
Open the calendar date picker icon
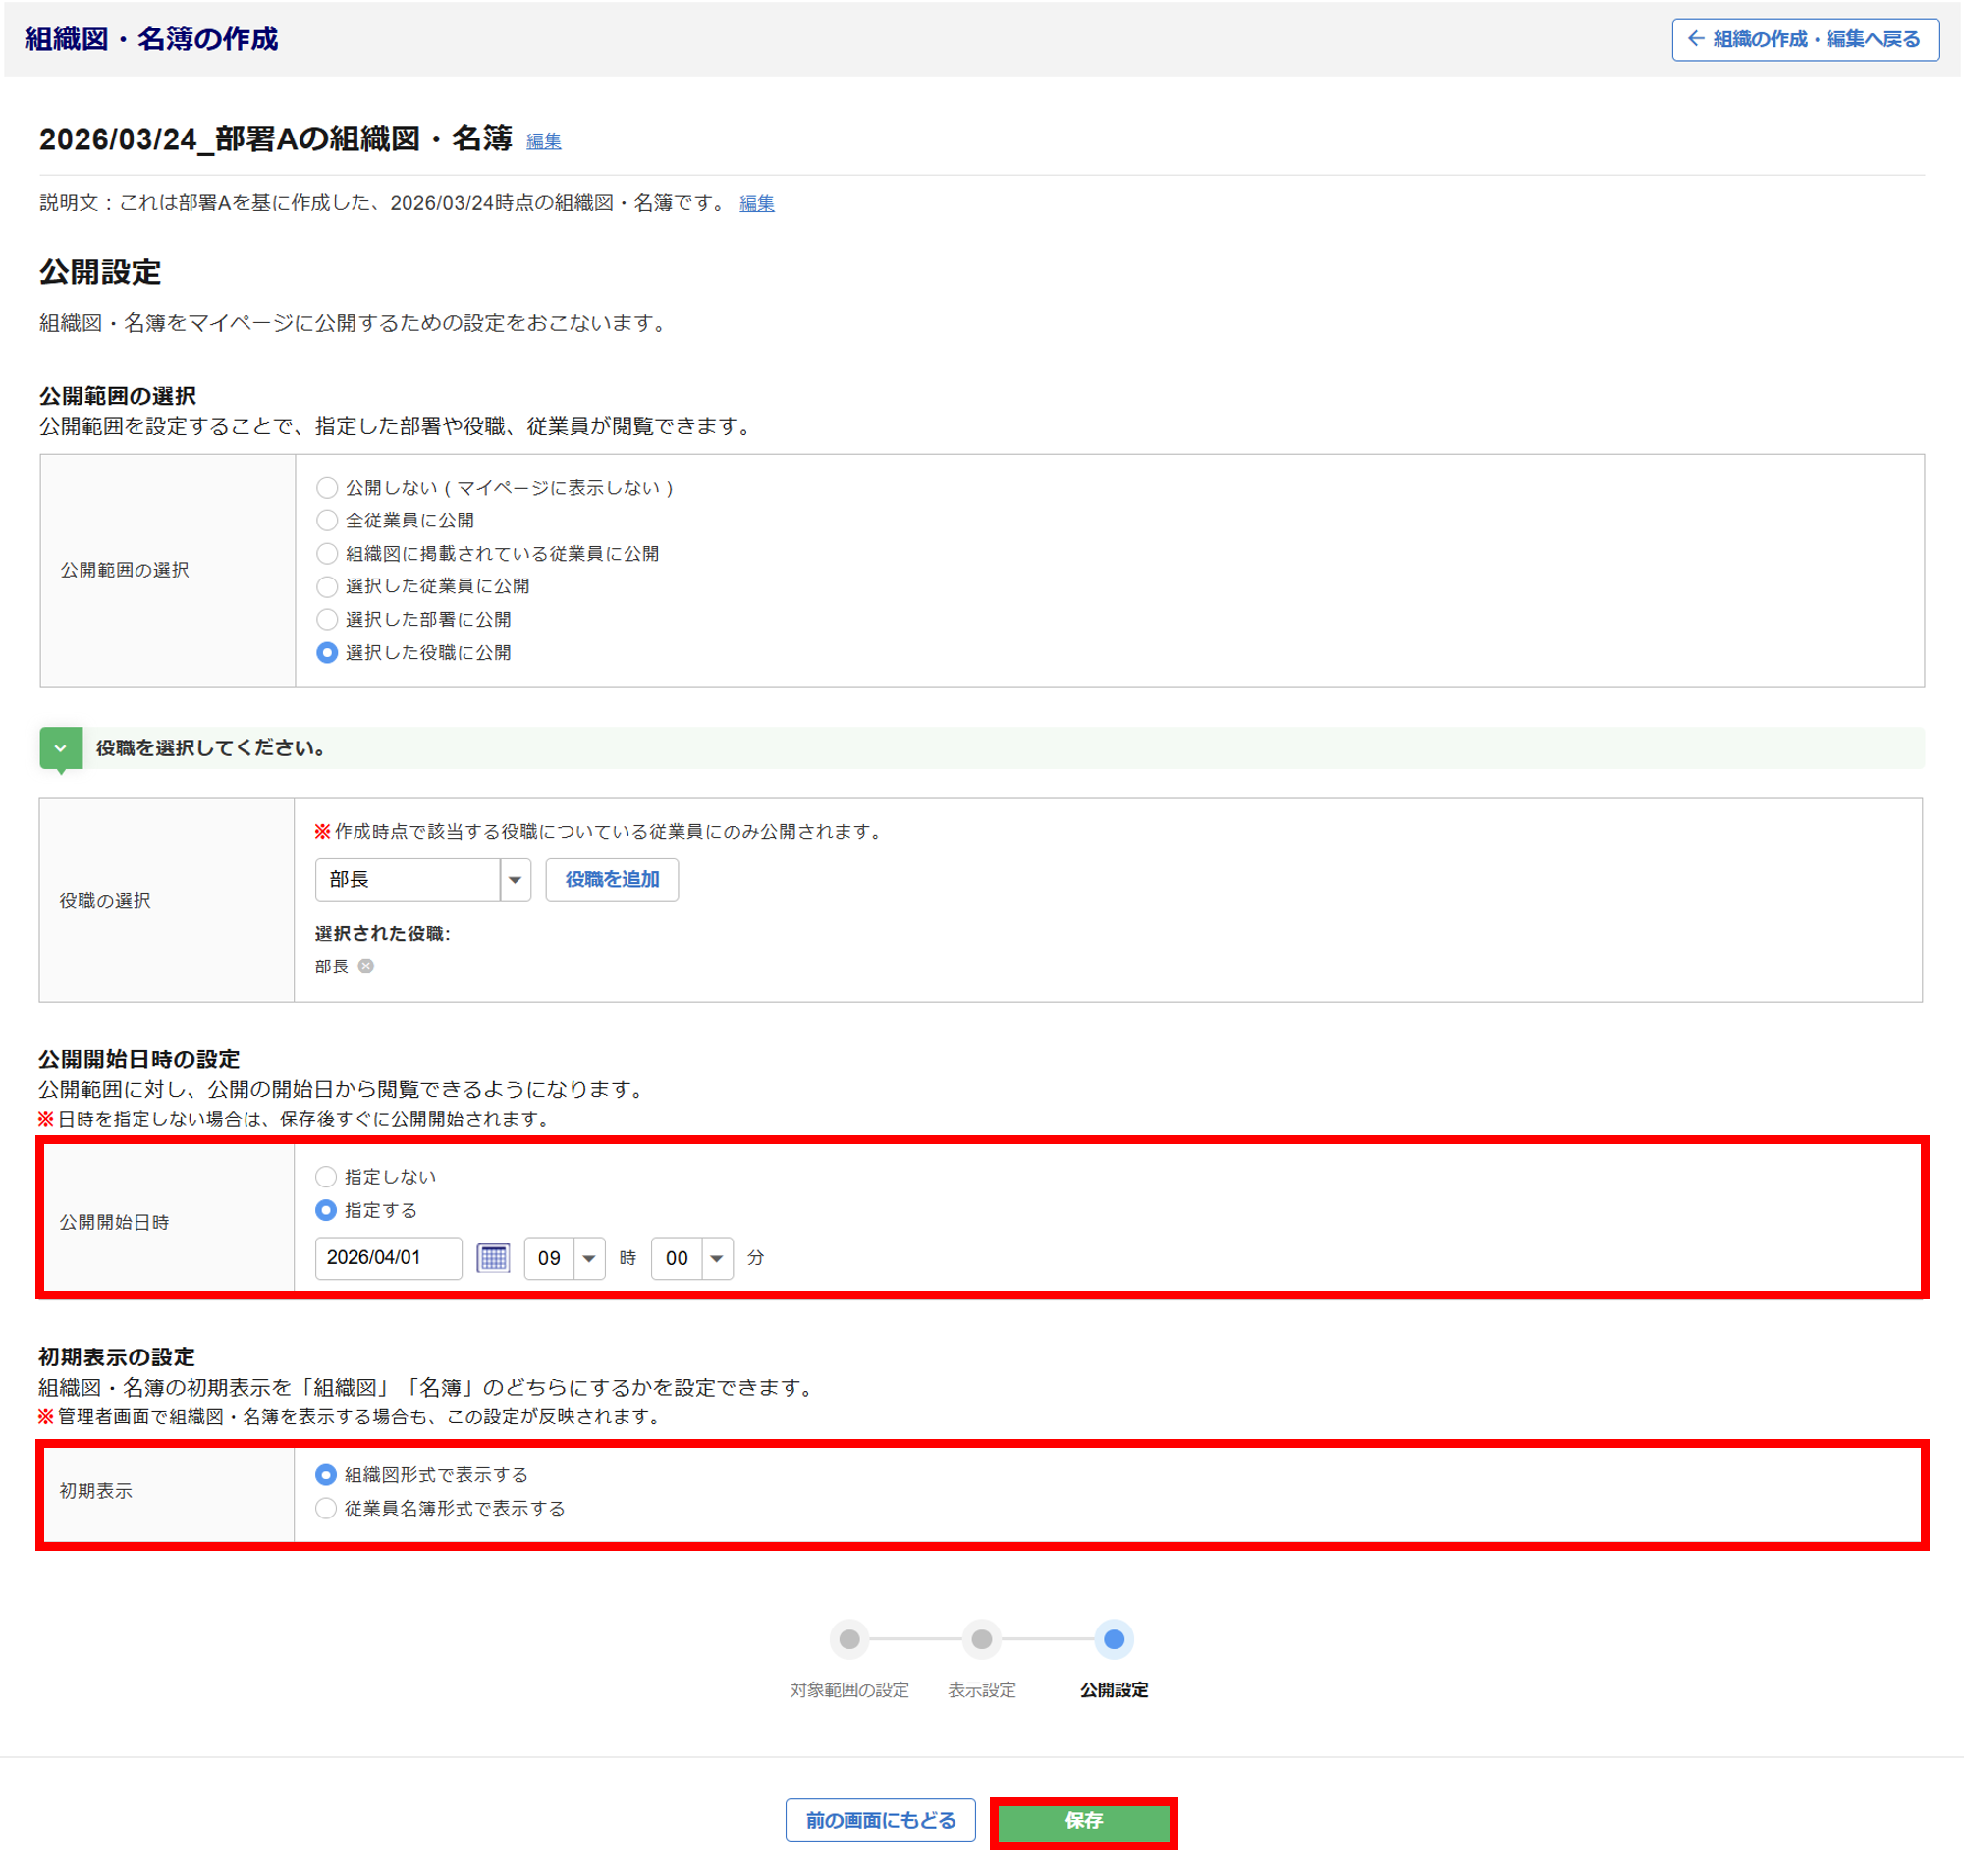(493, 1257)
